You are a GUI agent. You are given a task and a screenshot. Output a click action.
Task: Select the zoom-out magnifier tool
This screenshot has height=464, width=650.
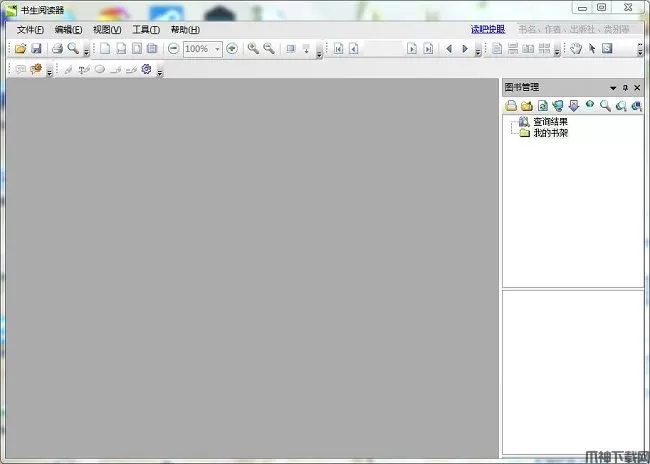coord(269,49)
